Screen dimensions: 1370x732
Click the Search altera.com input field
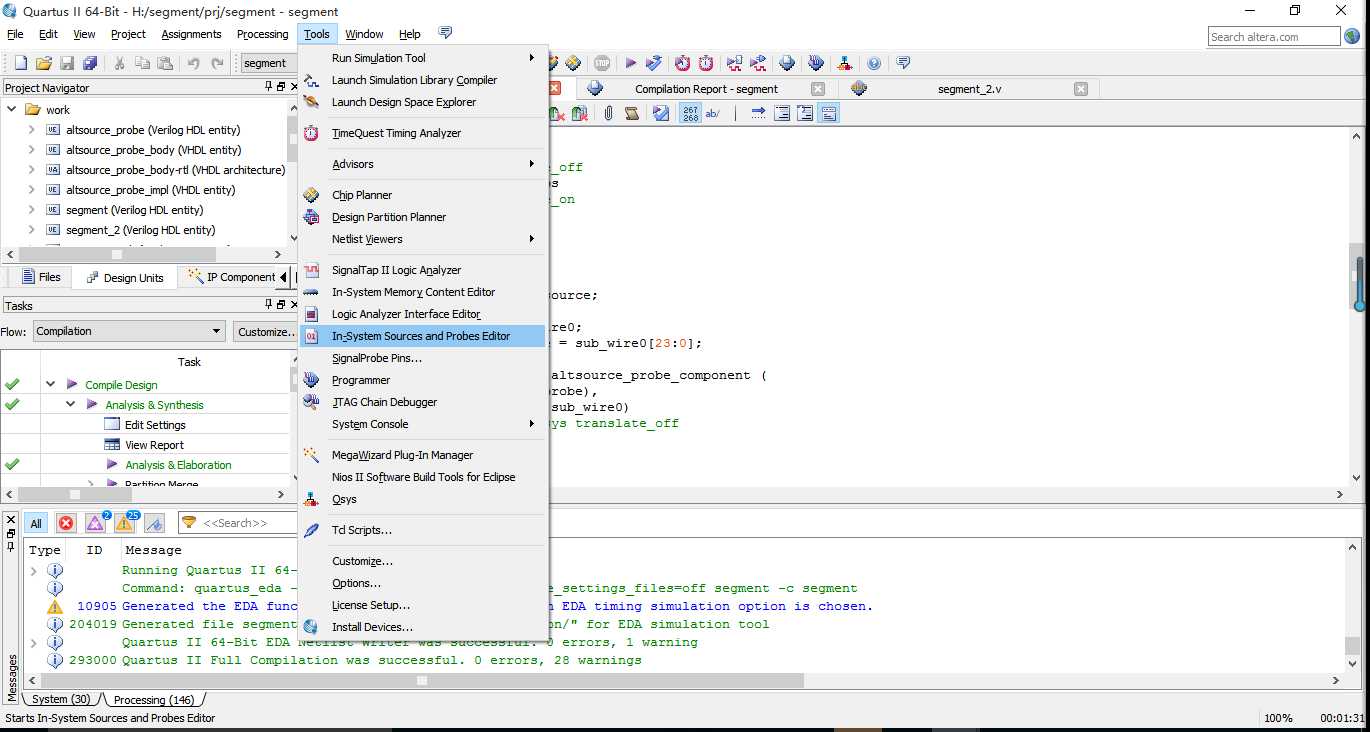tap(1273, 37)
